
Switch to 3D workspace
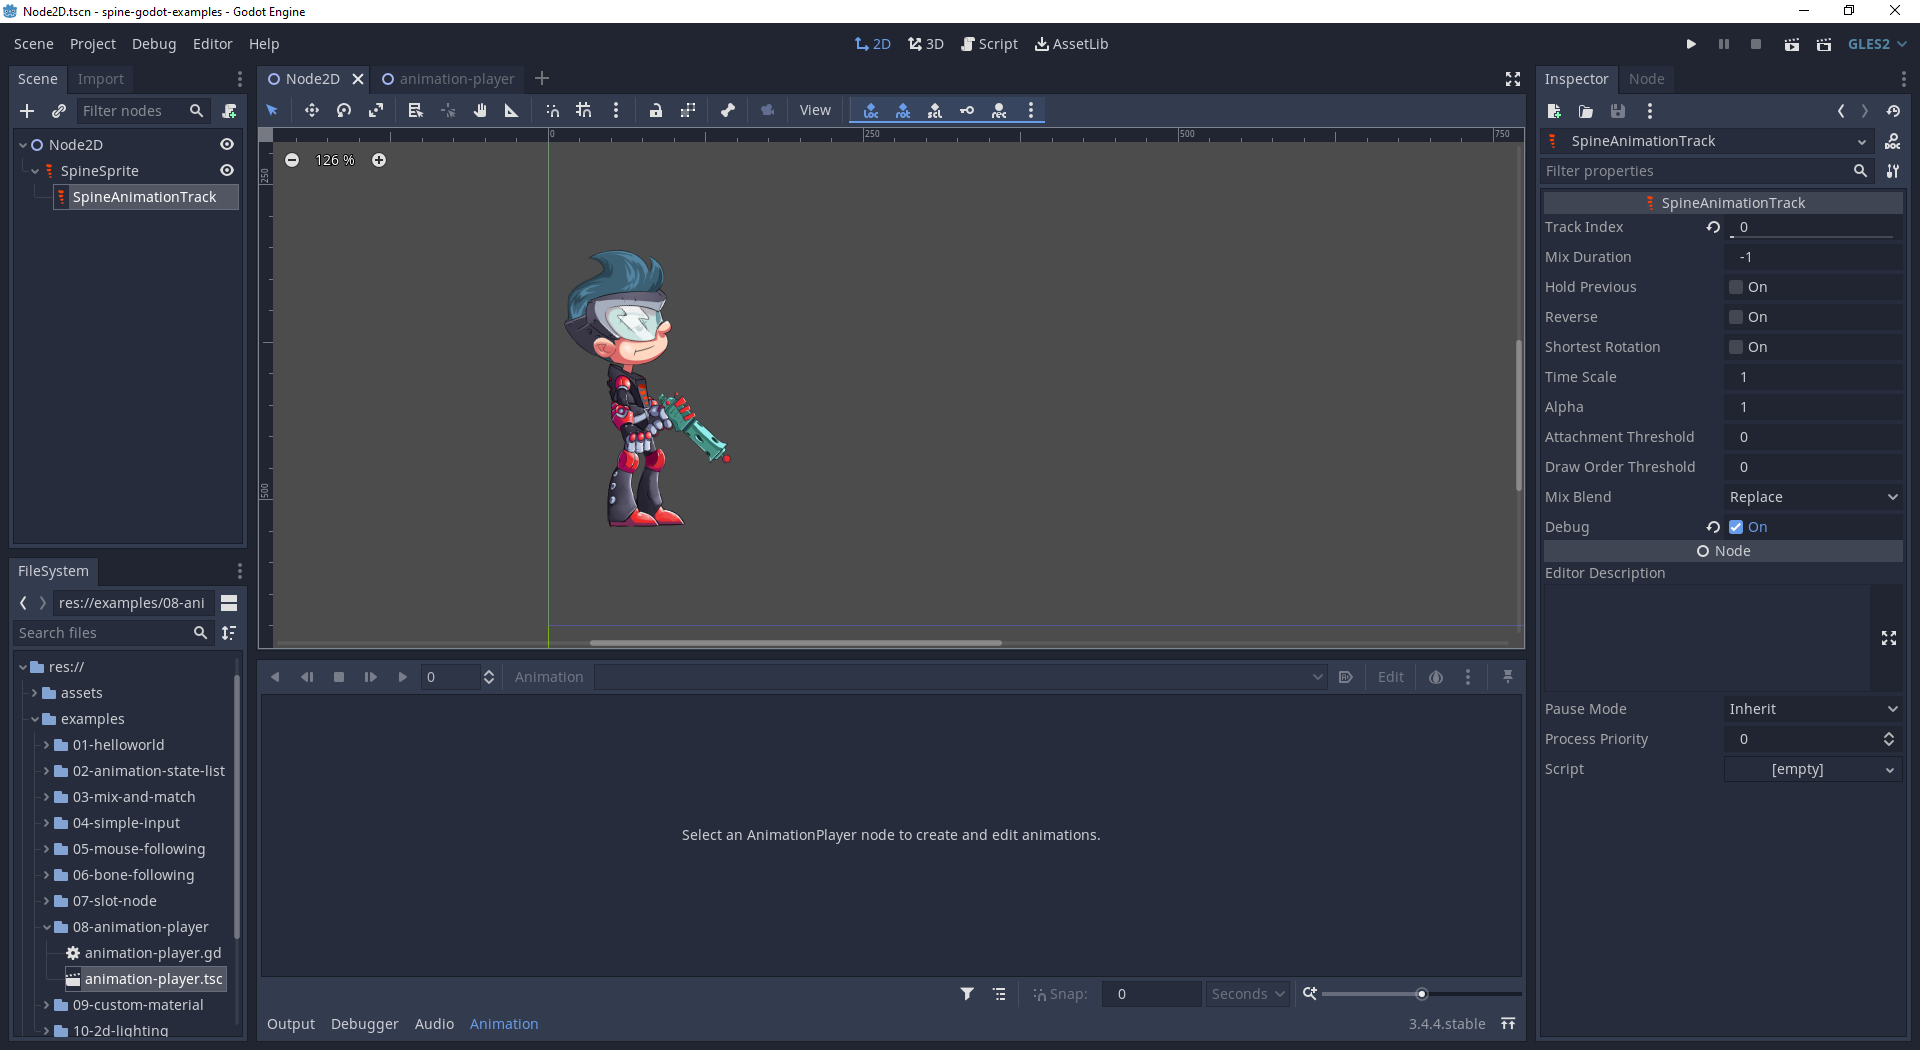(x=926, y=44)
